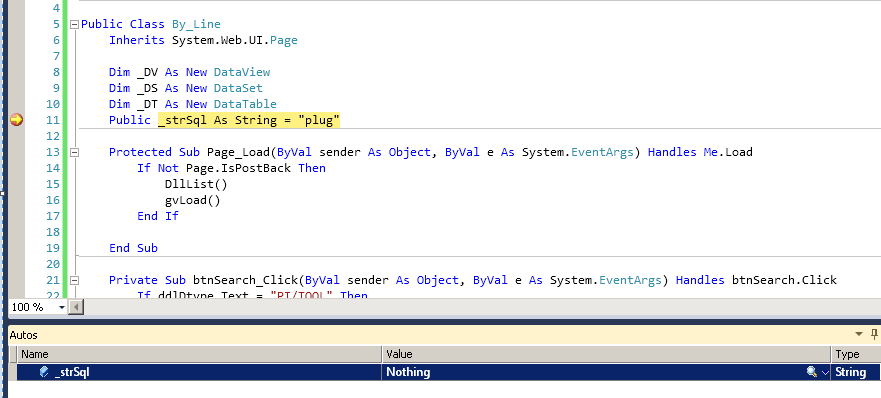881x398 pixels.
Task: Click the _DS variable on line 9
Action: tap(147, 88)
